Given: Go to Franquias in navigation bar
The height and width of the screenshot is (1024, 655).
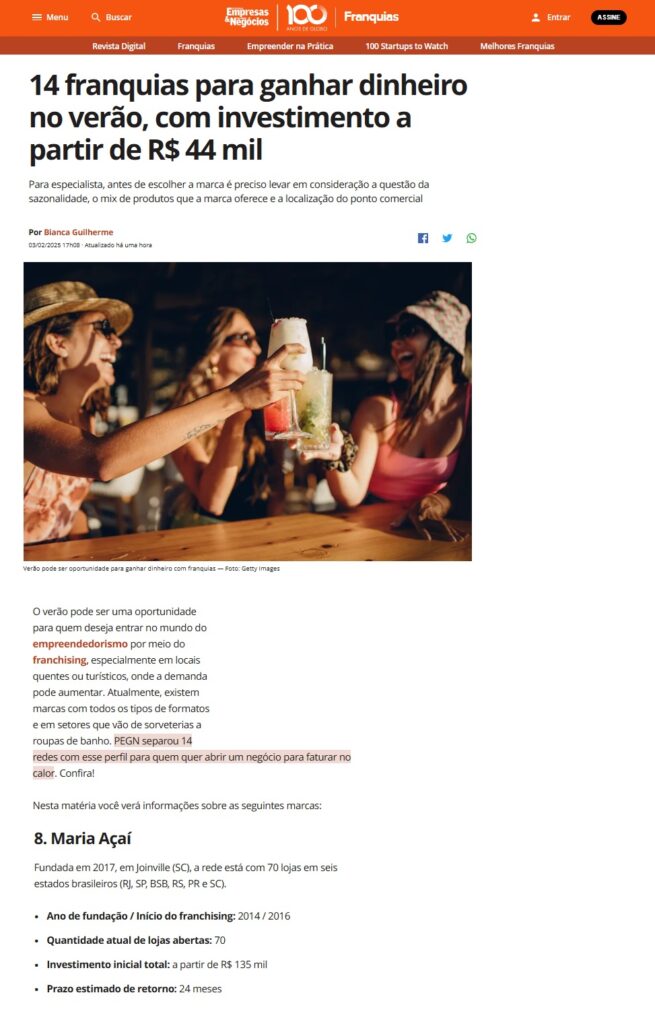Looking at the screenshot, I should (196, 46).
